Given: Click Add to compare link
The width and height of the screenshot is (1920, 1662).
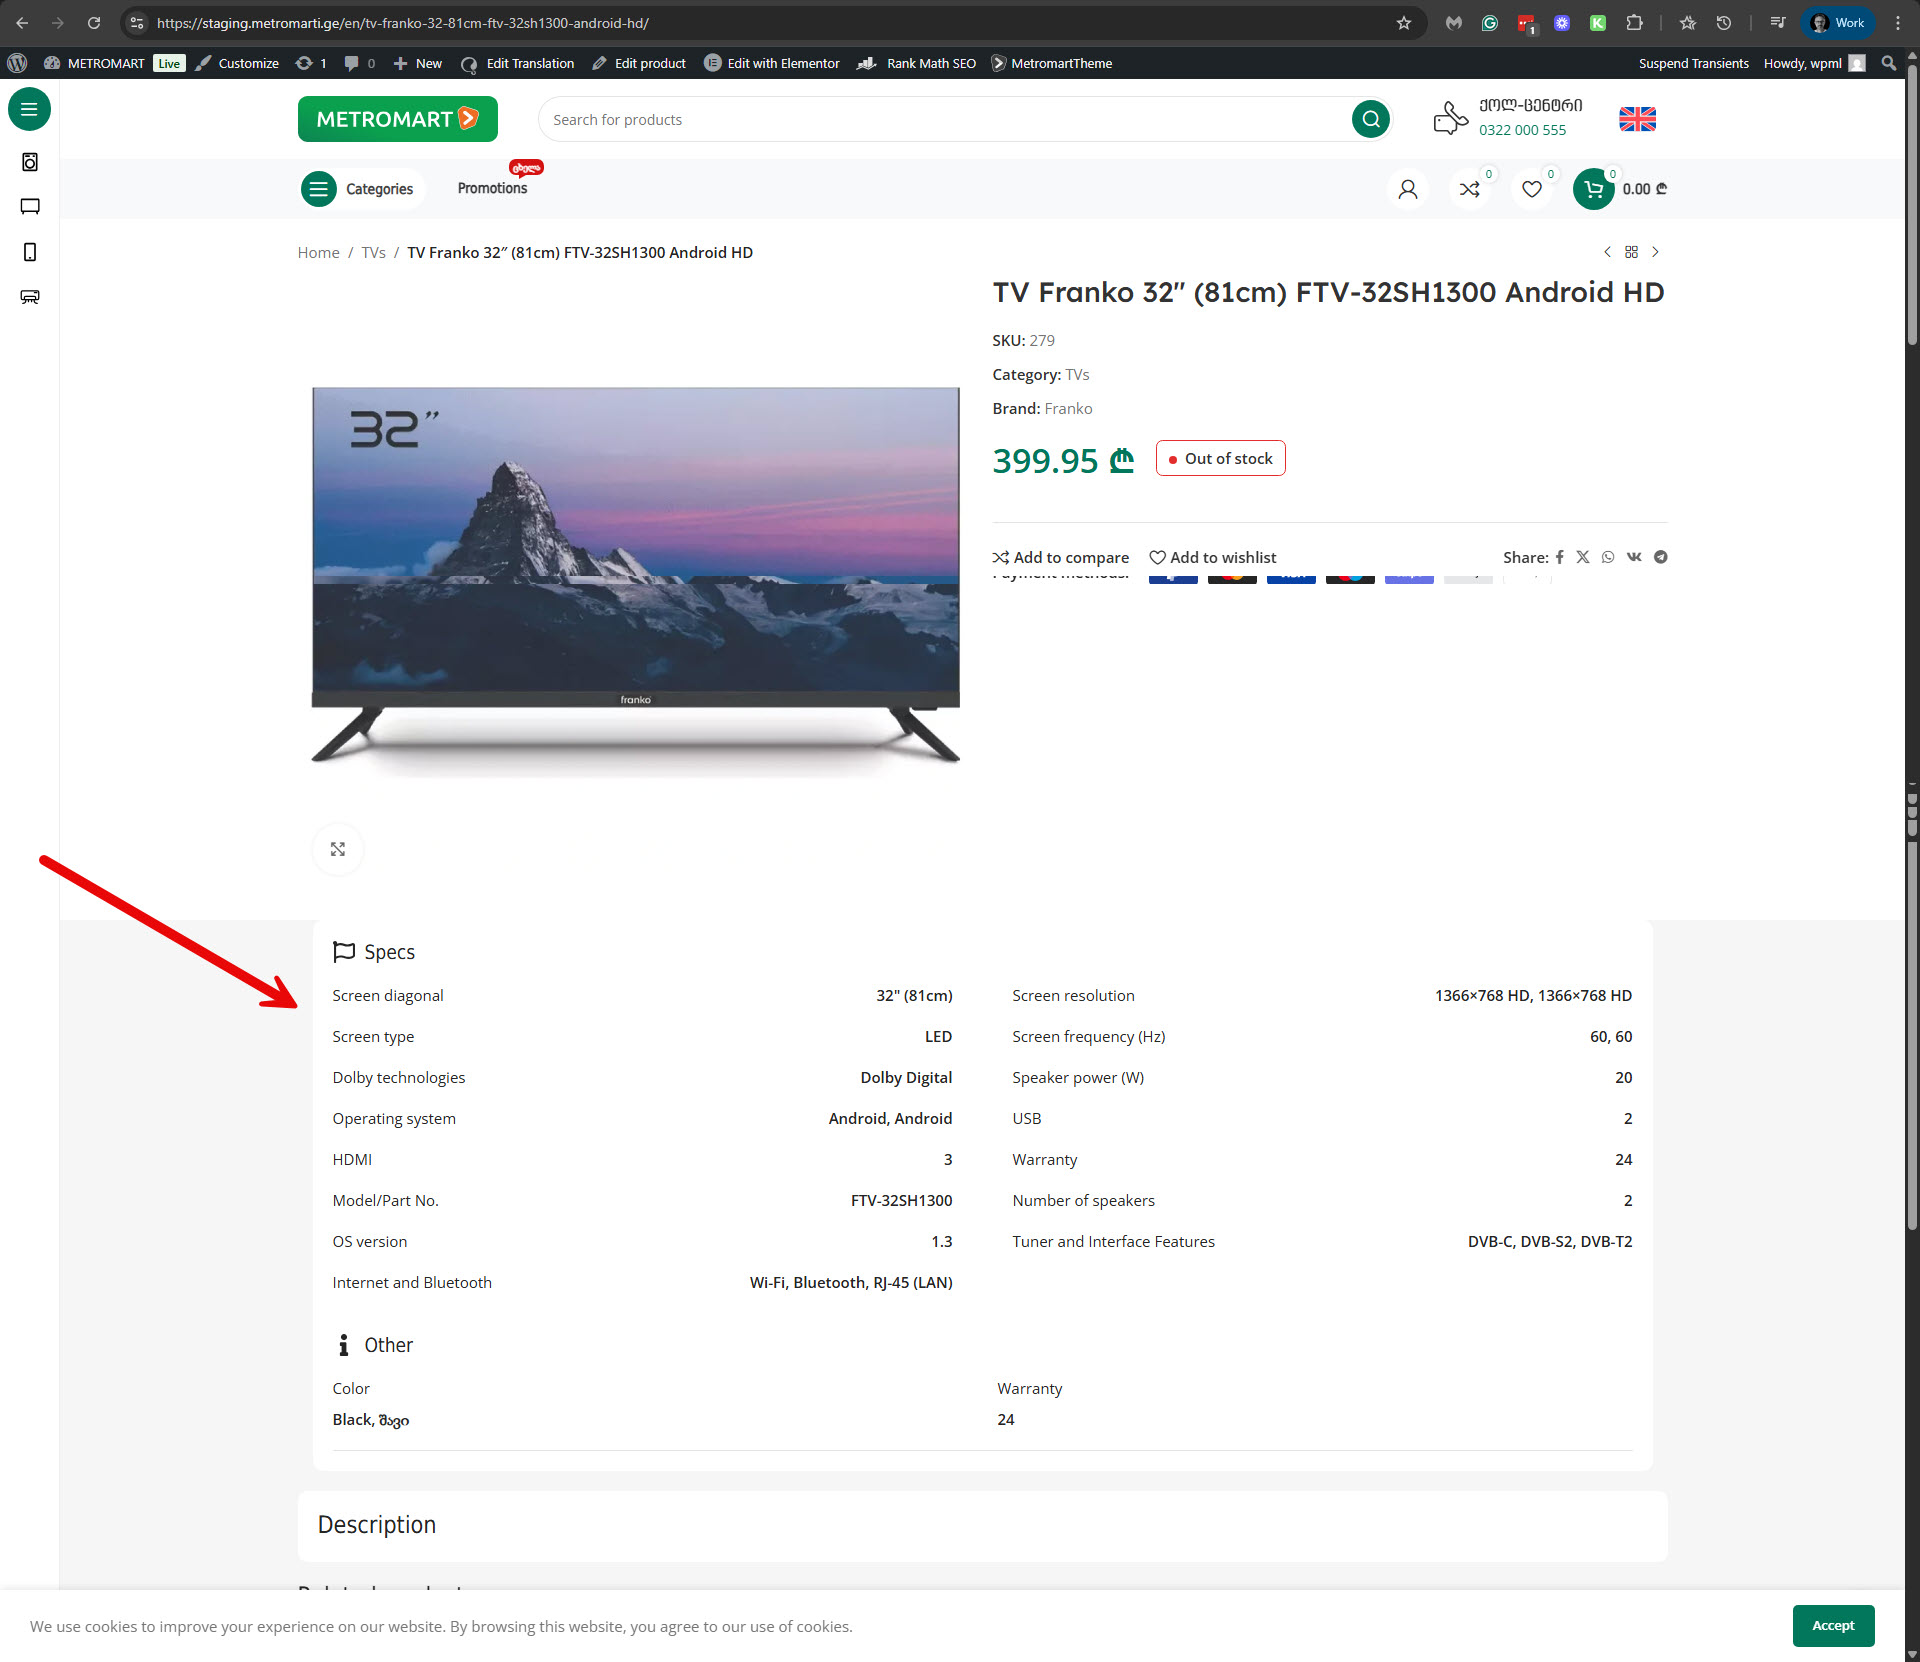Looking at the screenshot, I should [1061, 557].
